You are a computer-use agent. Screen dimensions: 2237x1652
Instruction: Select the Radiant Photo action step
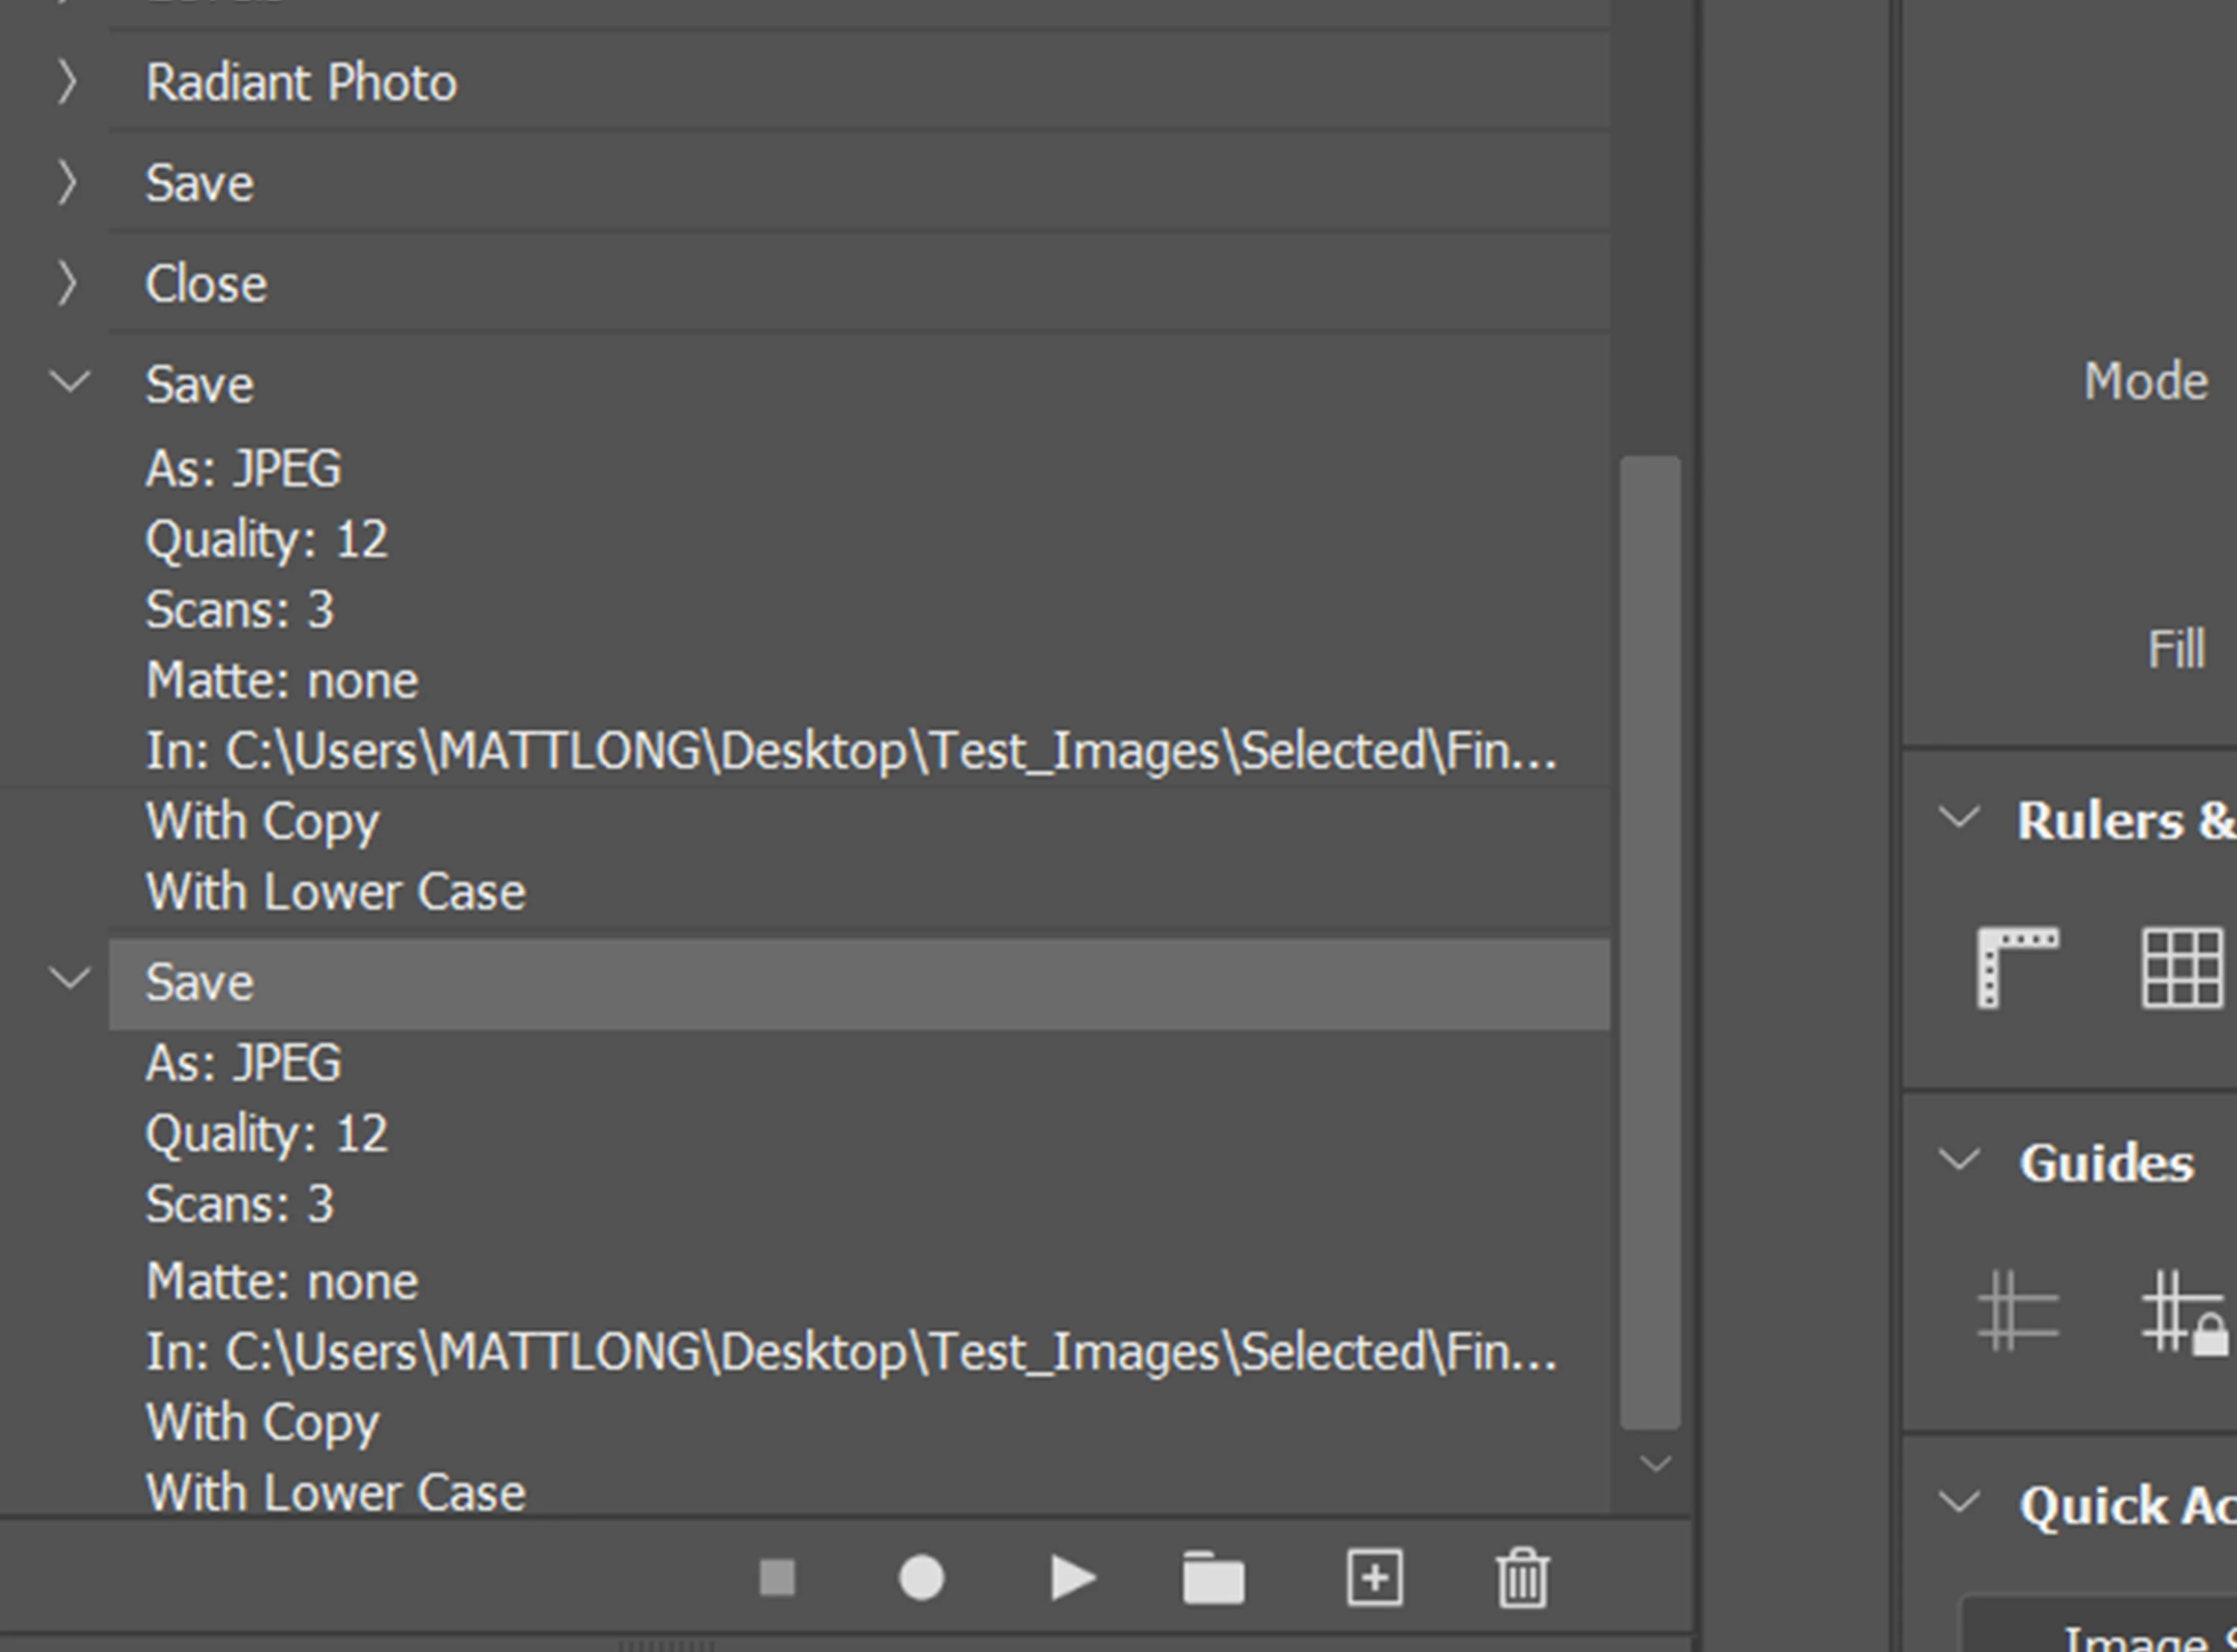(301, 82)
